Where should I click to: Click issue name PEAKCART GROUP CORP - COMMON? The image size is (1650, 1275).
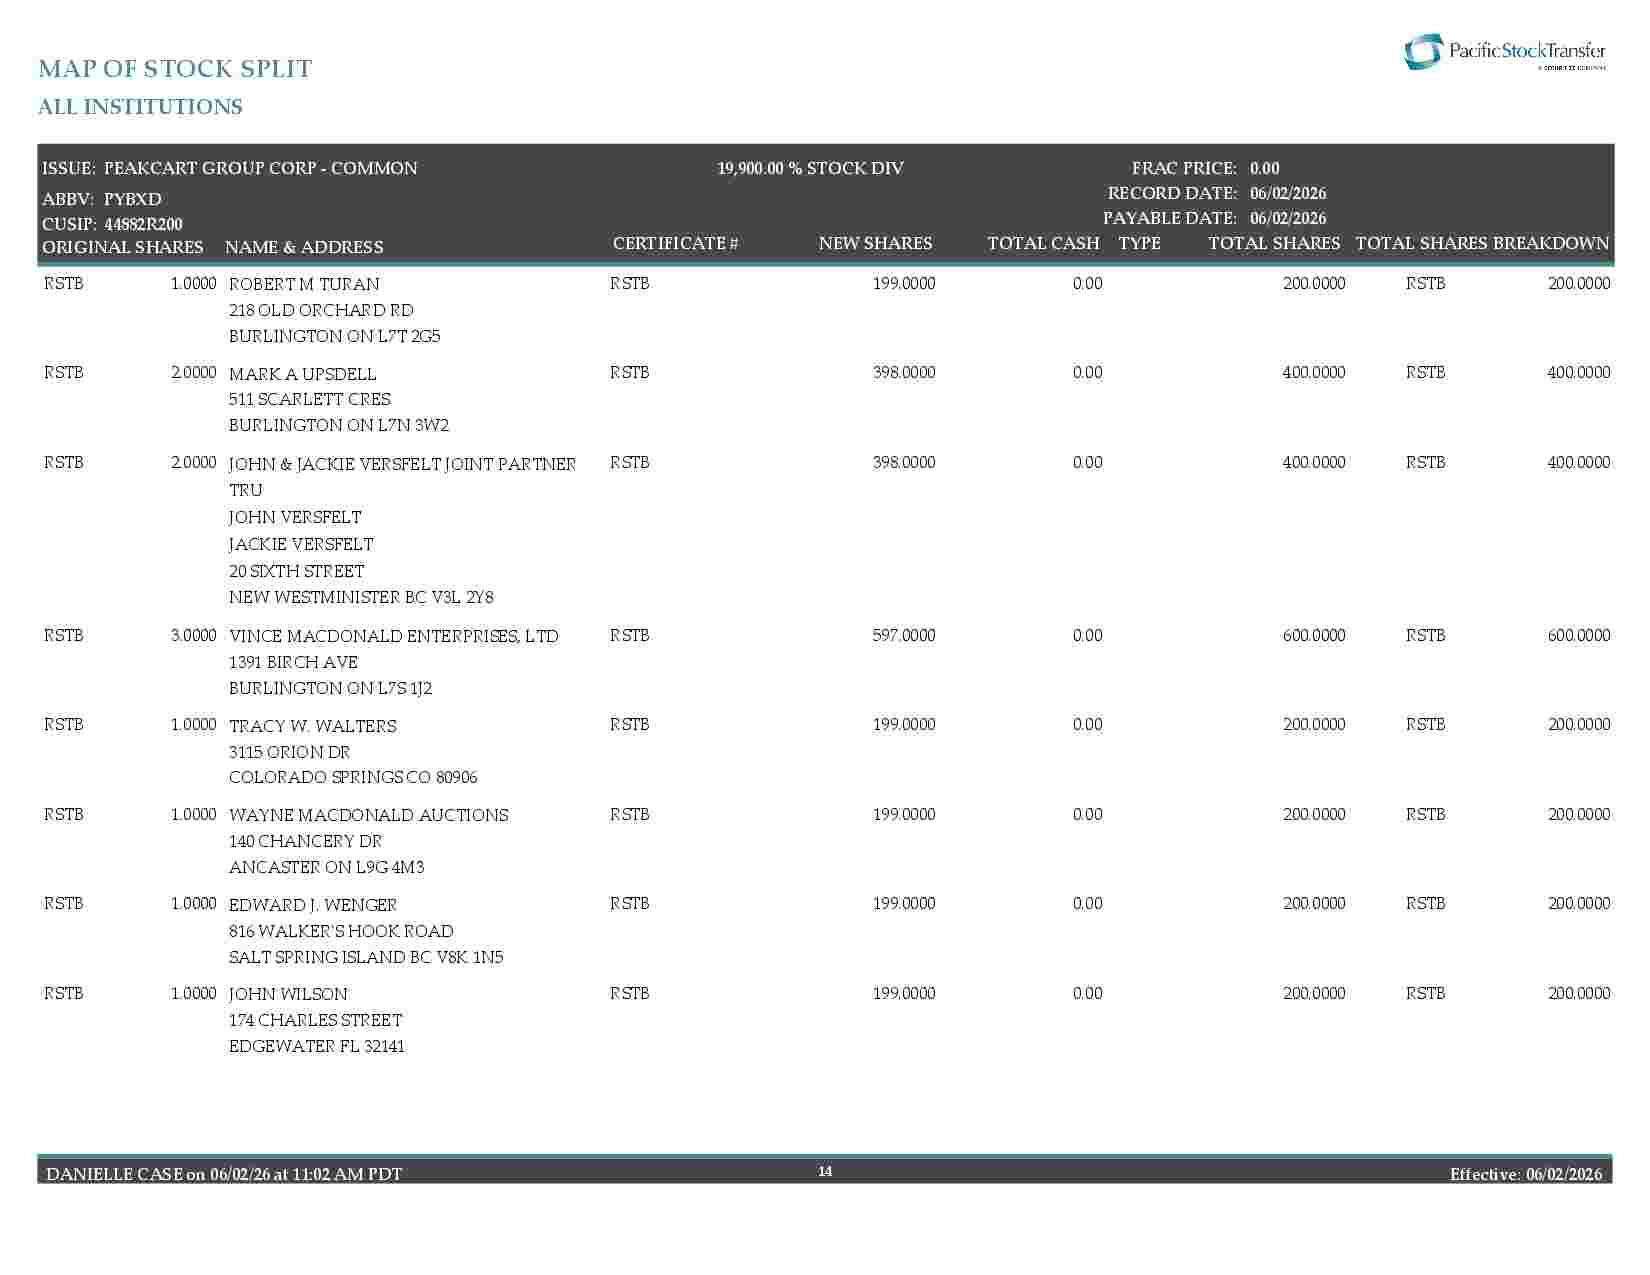(x=261, y=168)
